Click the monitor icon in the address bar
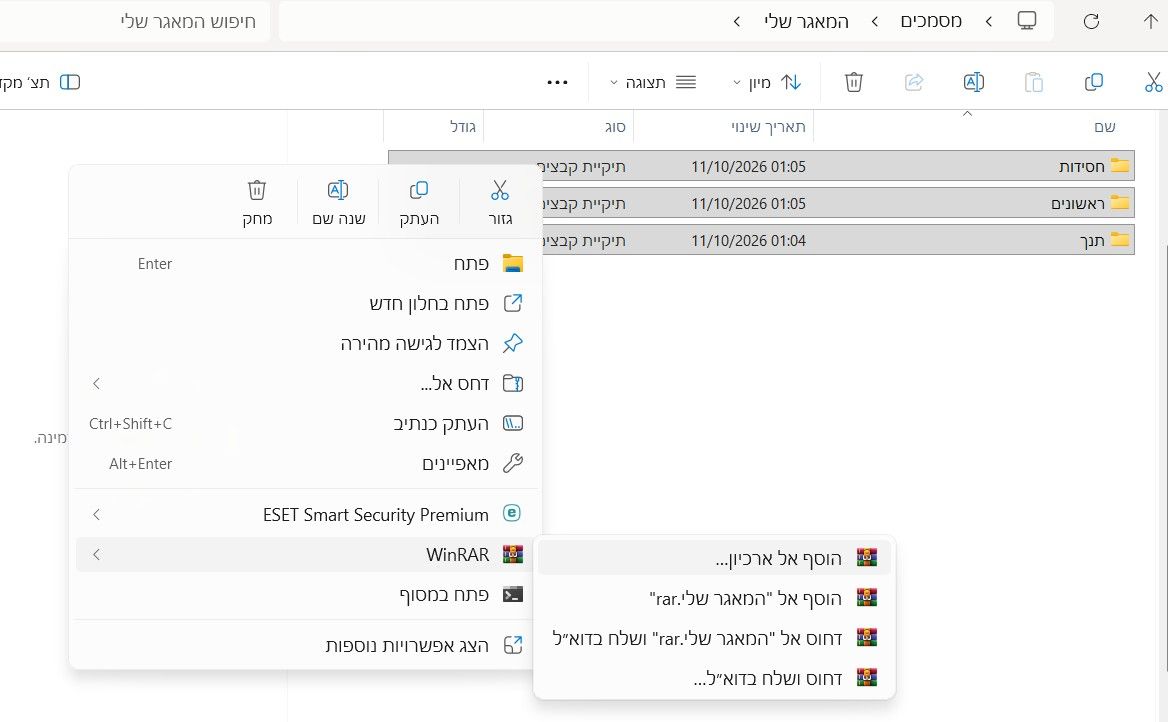 1027,21
